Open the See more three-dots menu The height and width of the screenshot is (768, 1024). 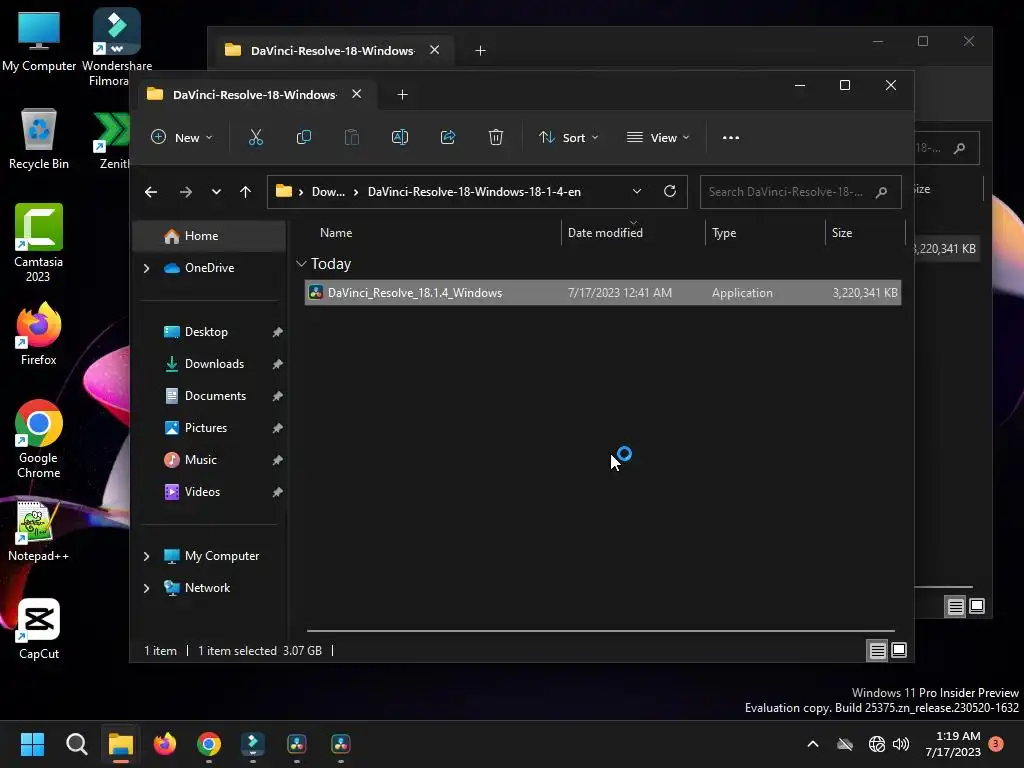pos(731,138)
